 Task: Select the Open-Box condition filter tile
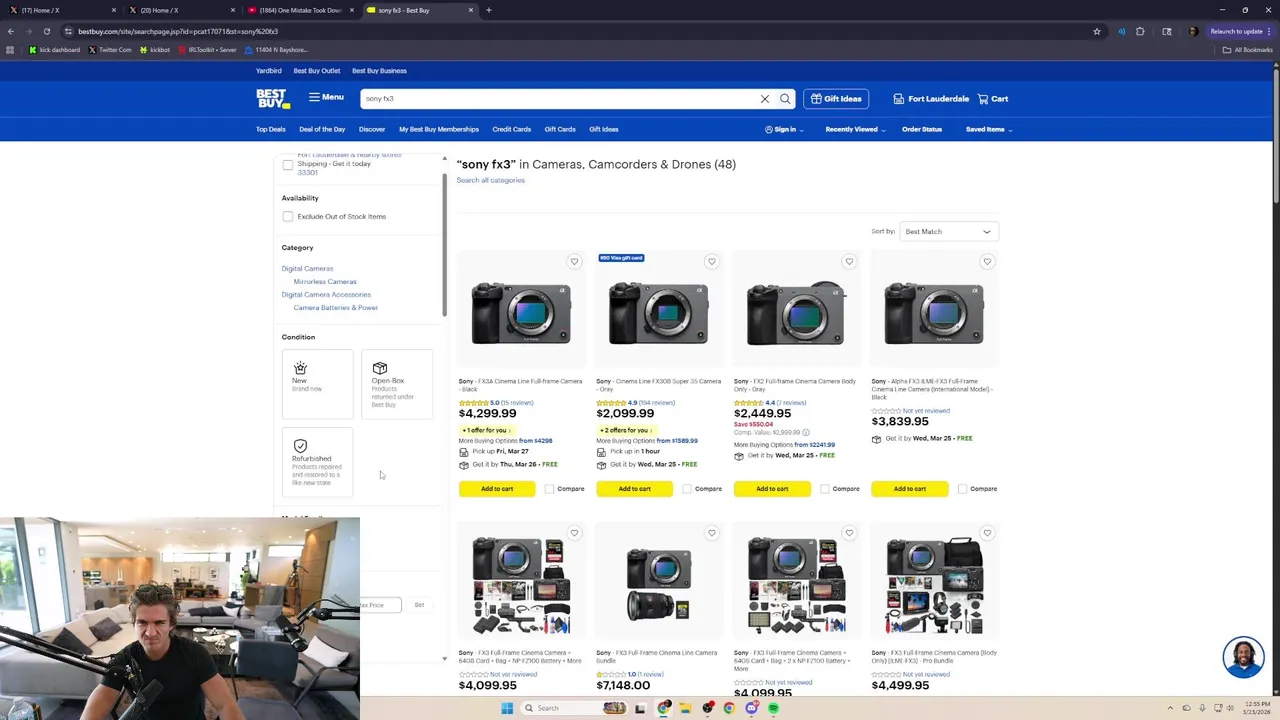coord(397,384)
